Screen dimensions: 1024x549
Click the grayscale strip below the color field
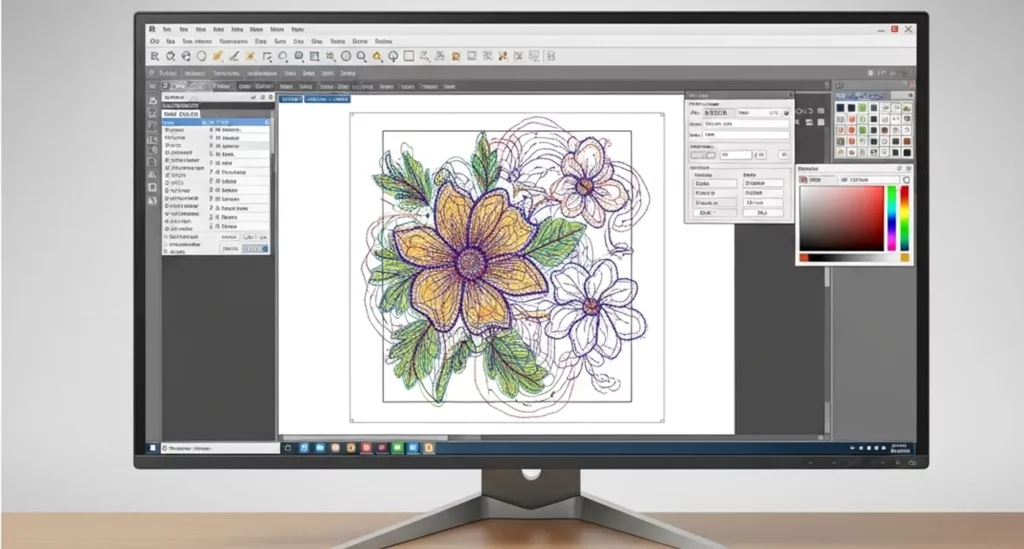(x=854, y=258)
